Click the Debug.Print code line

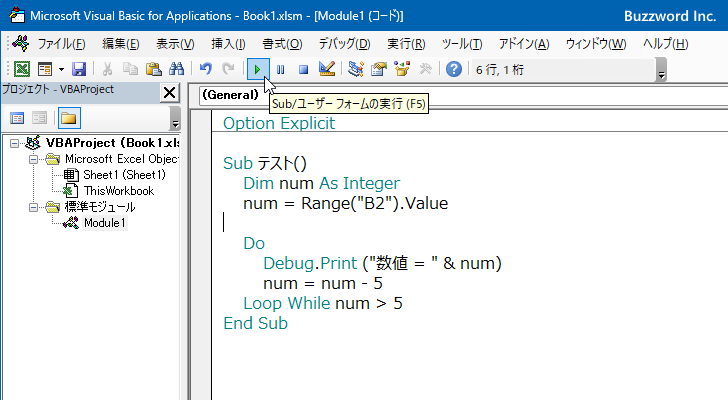coord(382,263)
